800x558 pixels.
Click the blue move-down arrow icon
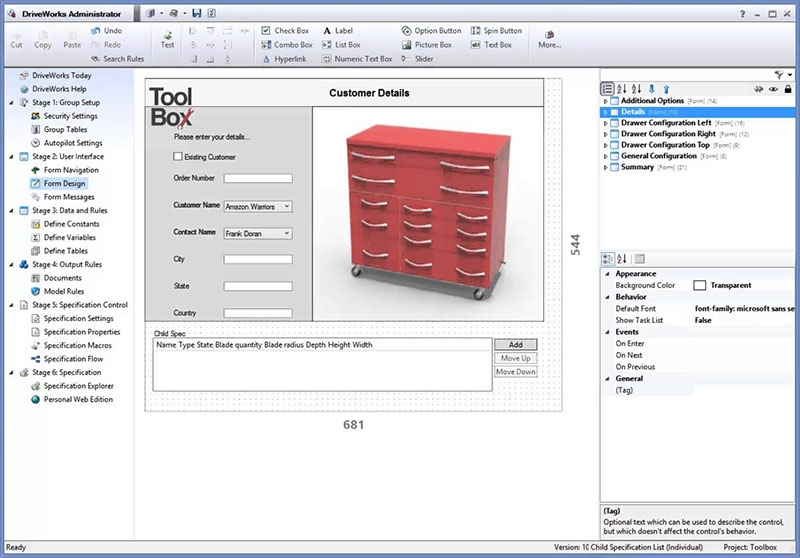coord(652,89)
